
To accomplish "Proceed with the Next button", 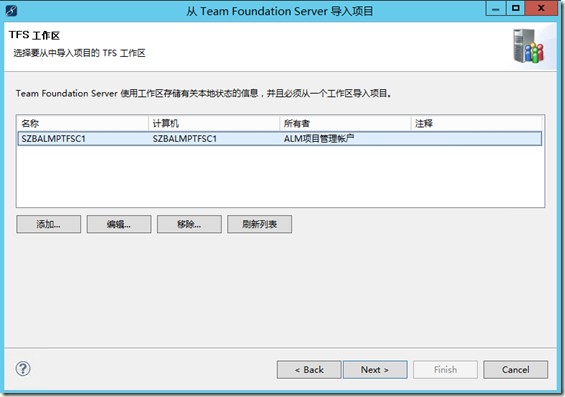I will (x=375, y=370).
